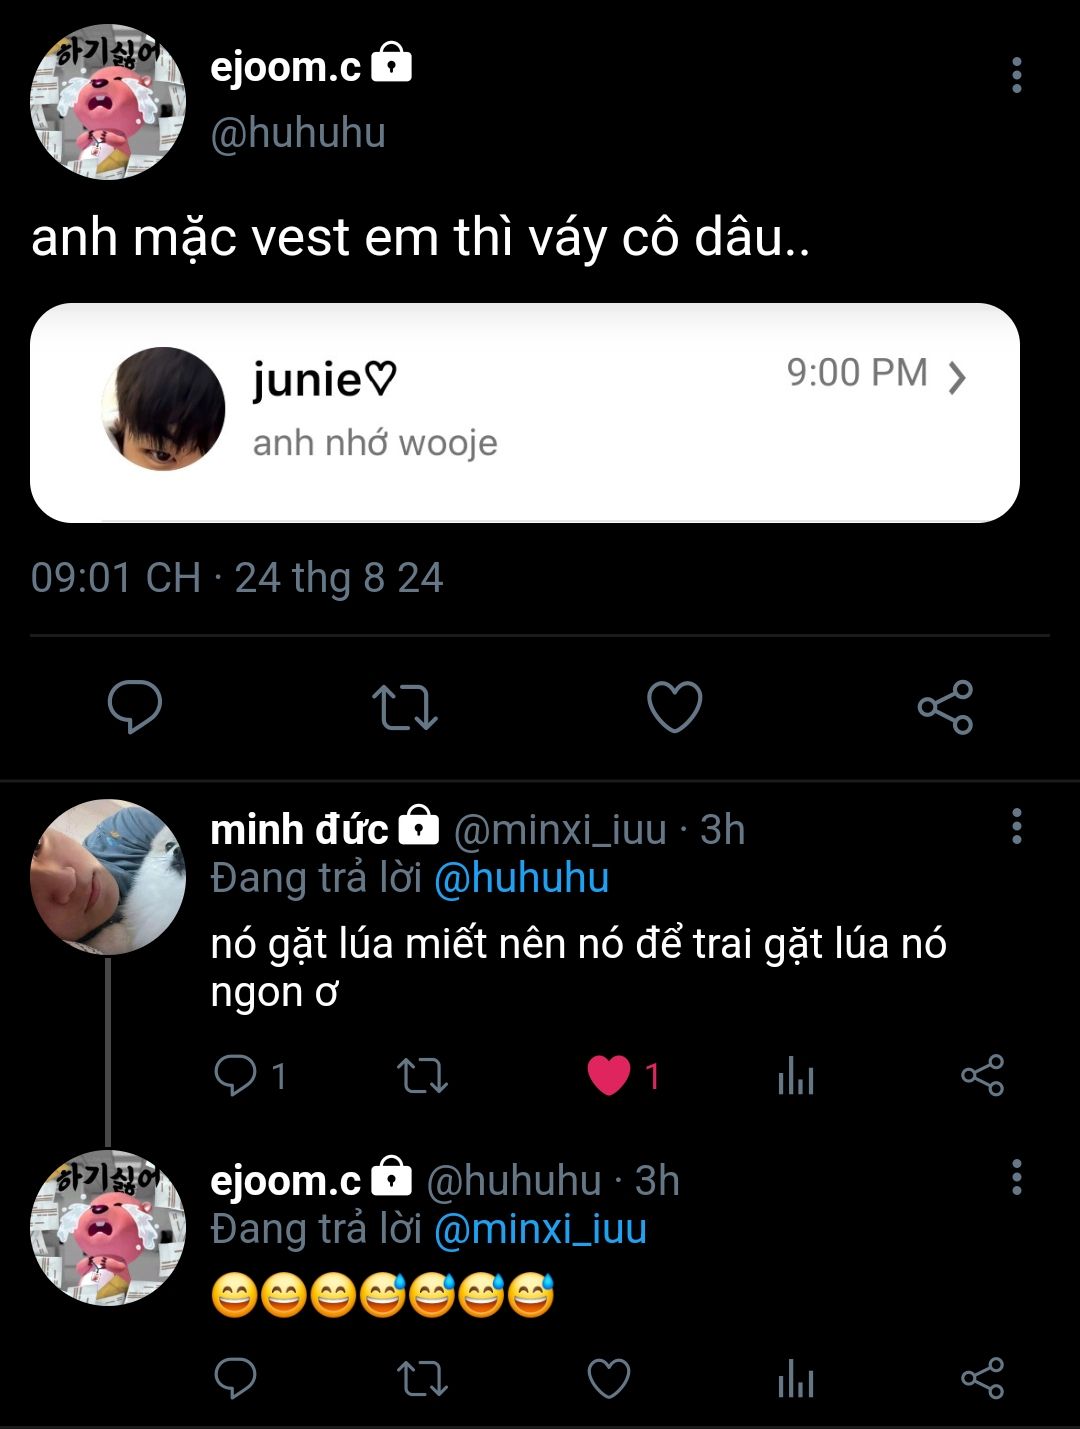
Task: Open junie message notification chevron
Action: coord(956,377)
